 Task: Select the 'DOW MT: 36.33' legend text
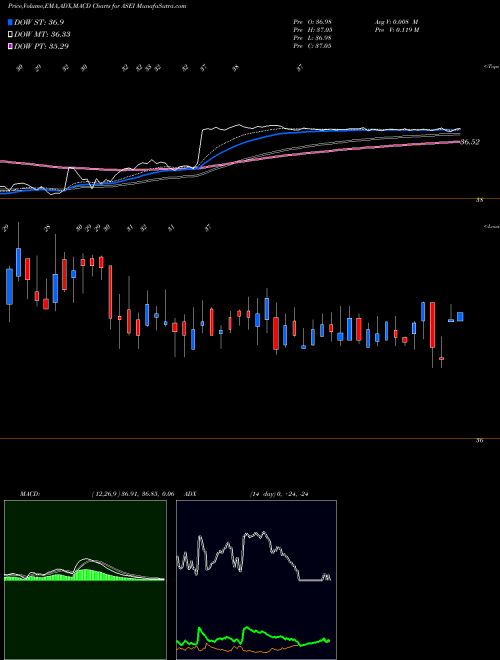click(x=42, y=35)
